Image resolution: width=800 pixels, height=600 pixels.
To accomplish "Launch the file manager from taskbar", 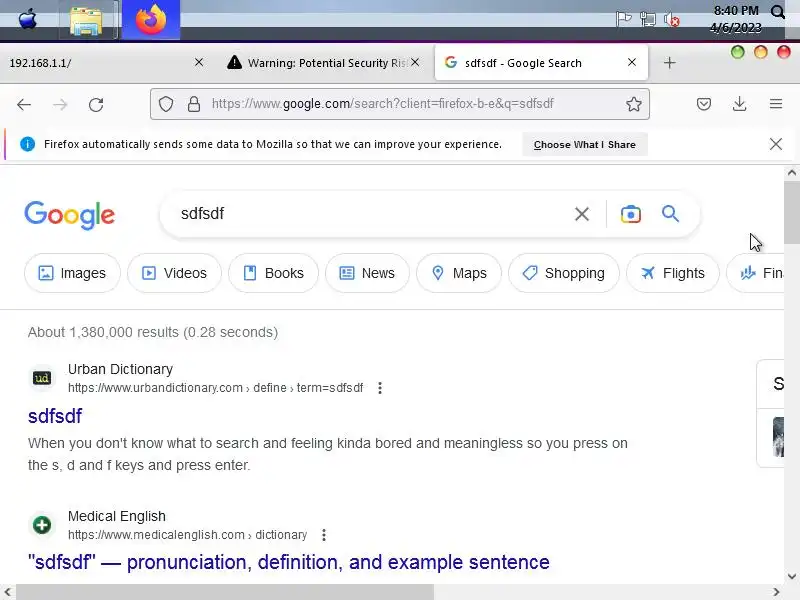I will pos(86,21).
